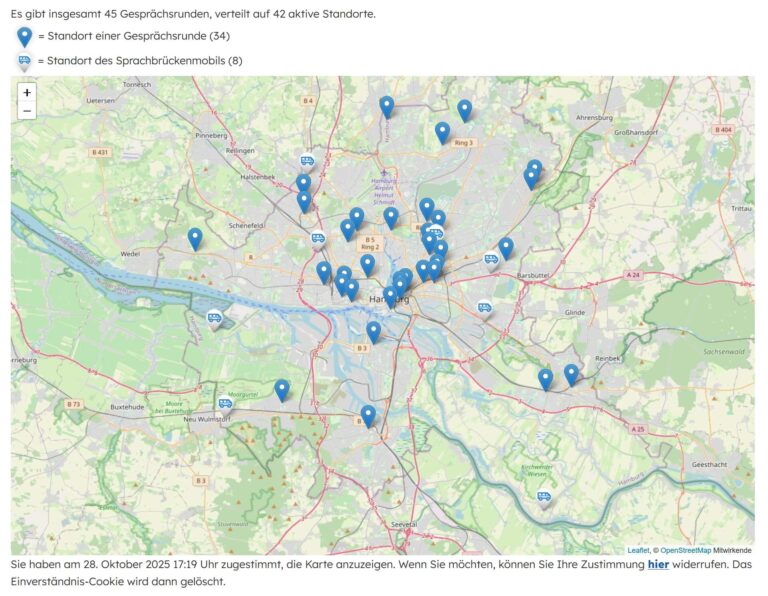Open the blue pin directly south of Hamburg center
This screenshot has width=768, height=596.
pos(374,331)
